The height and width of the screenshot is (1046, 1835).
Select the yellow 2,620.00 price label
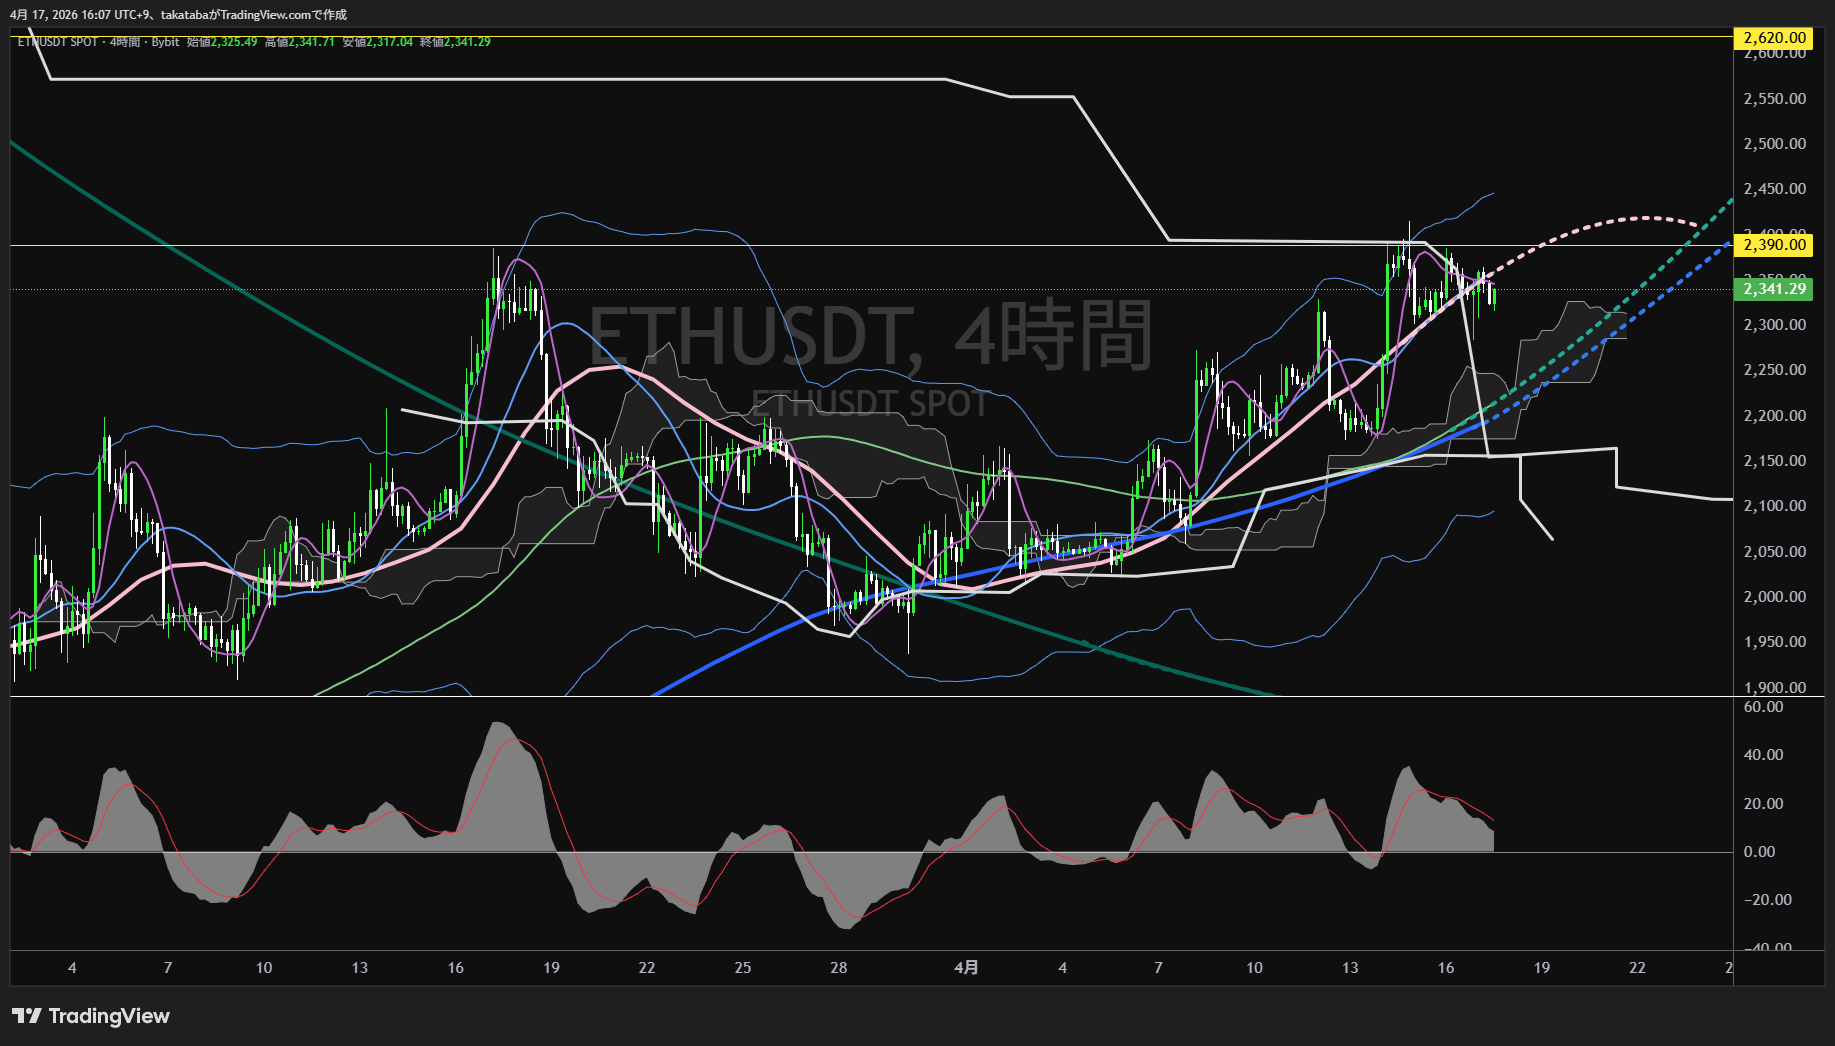[x=1774, y=38]
